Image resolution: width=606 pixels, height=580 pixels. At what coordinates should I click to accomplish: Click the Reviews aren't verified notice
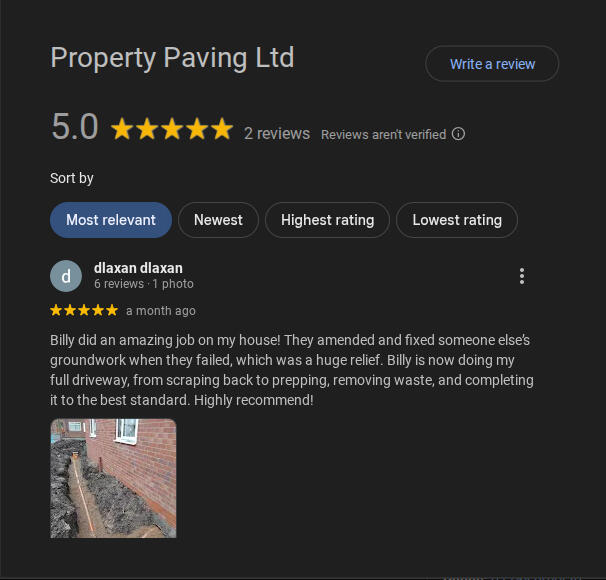tap(384, 134)
